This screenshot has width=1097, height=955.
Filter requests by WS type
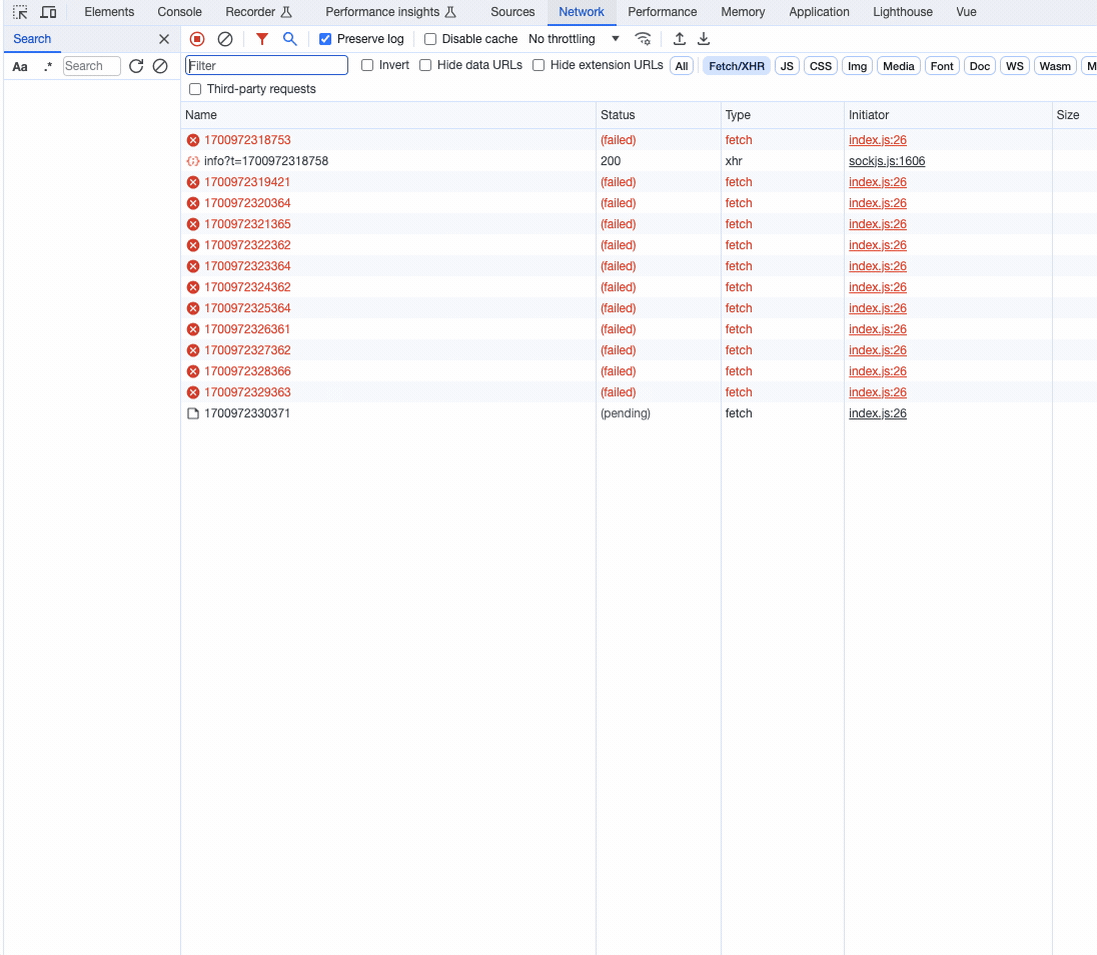(1014, 66)
